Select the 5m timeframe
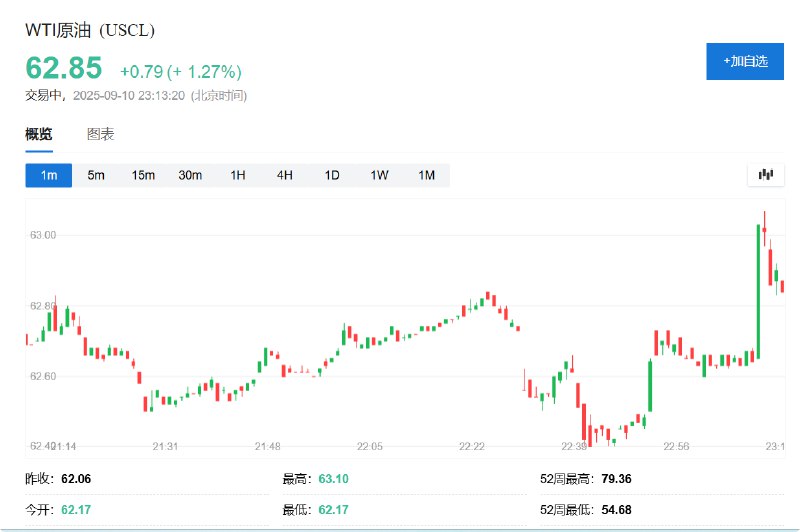Image resolution: width=800 pixels, height=532 pixels. [96, 175]
